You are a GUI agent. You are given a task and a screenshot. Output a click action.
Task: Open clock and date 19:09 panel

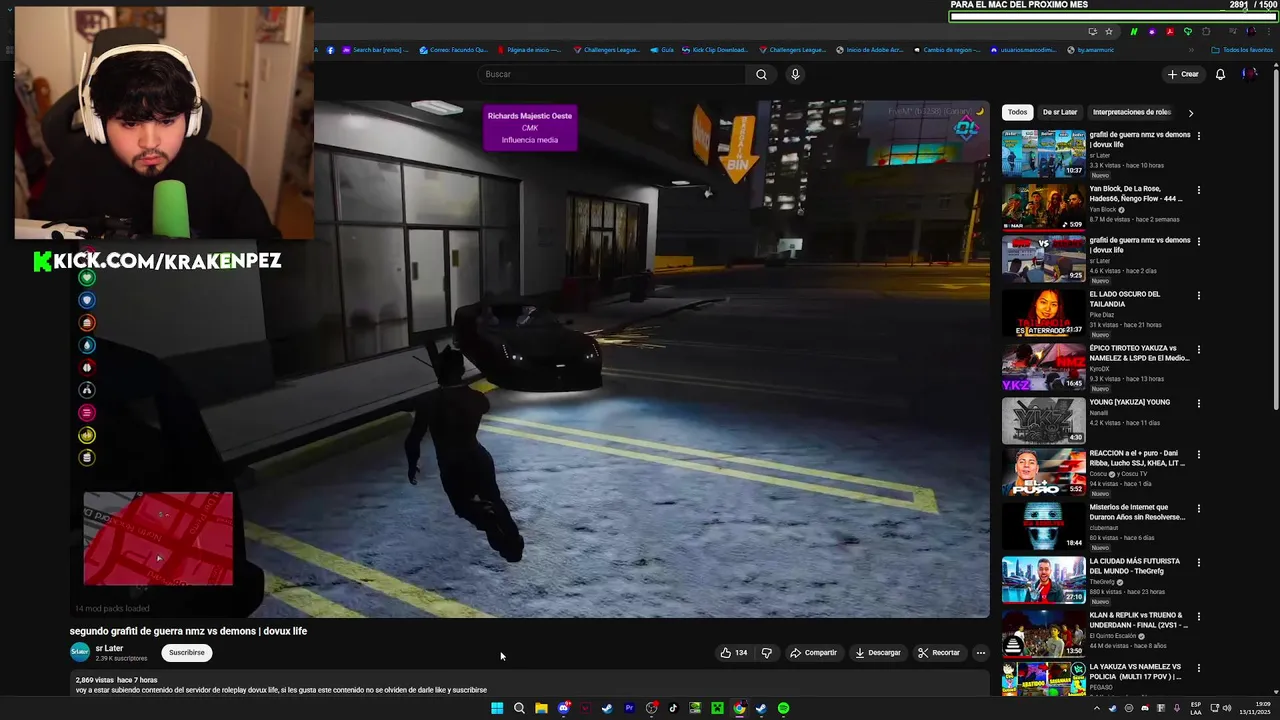tap(1255, 708)
